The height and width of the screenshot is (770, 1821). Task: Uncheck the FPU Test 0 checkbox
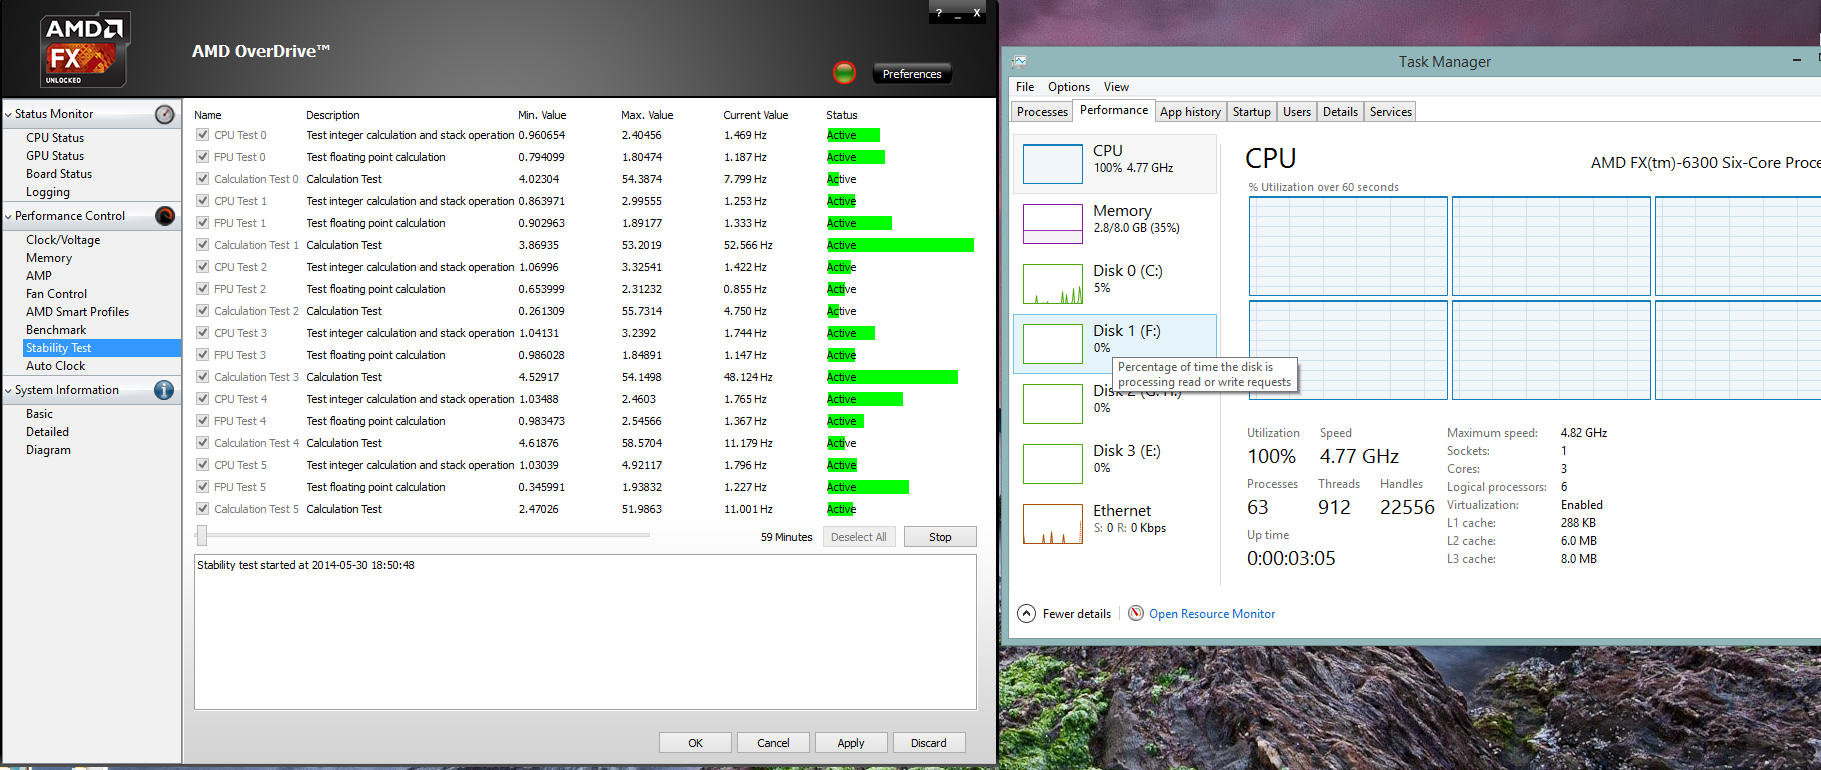pyautogui.click(x=202, y=157)
